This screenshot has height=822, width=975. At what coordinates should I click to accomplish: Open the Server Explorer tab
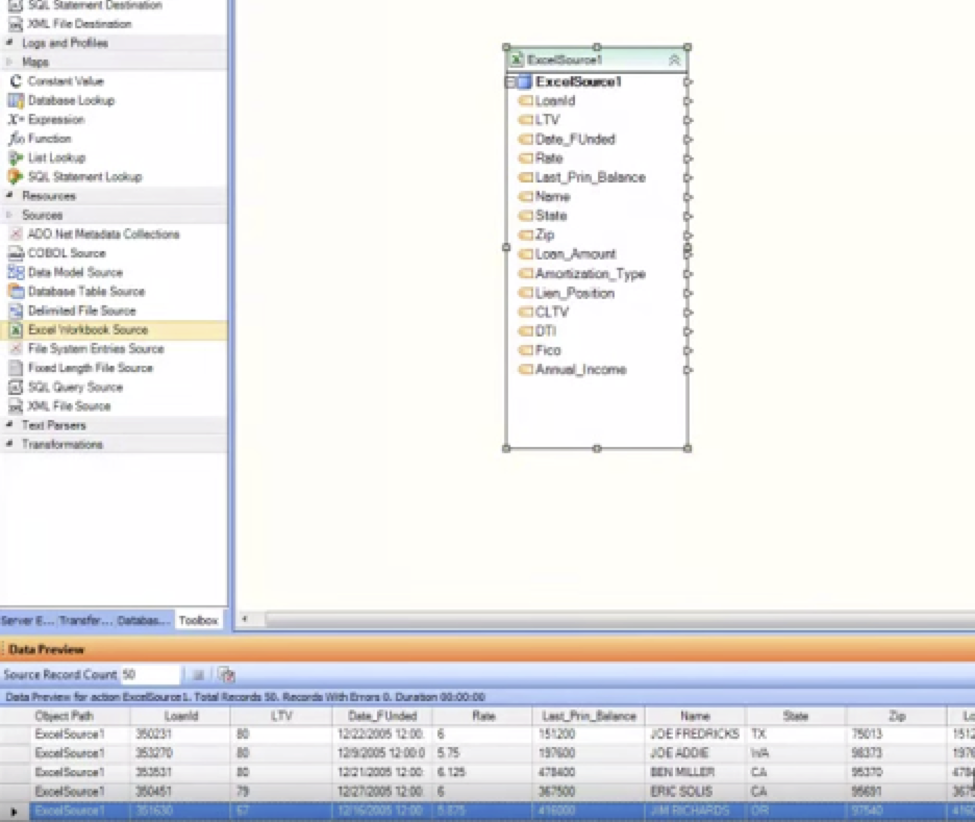point(27,621)
